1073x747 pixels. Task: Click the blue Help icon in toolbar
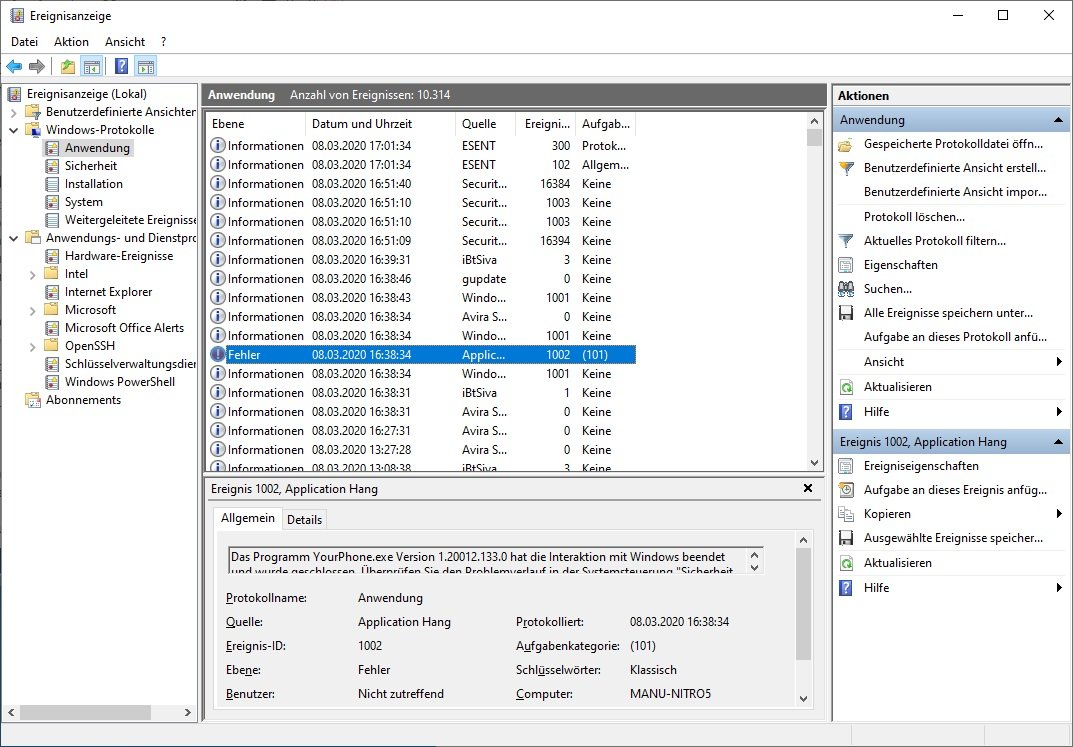pyautogui.click(x=121, y=67)
